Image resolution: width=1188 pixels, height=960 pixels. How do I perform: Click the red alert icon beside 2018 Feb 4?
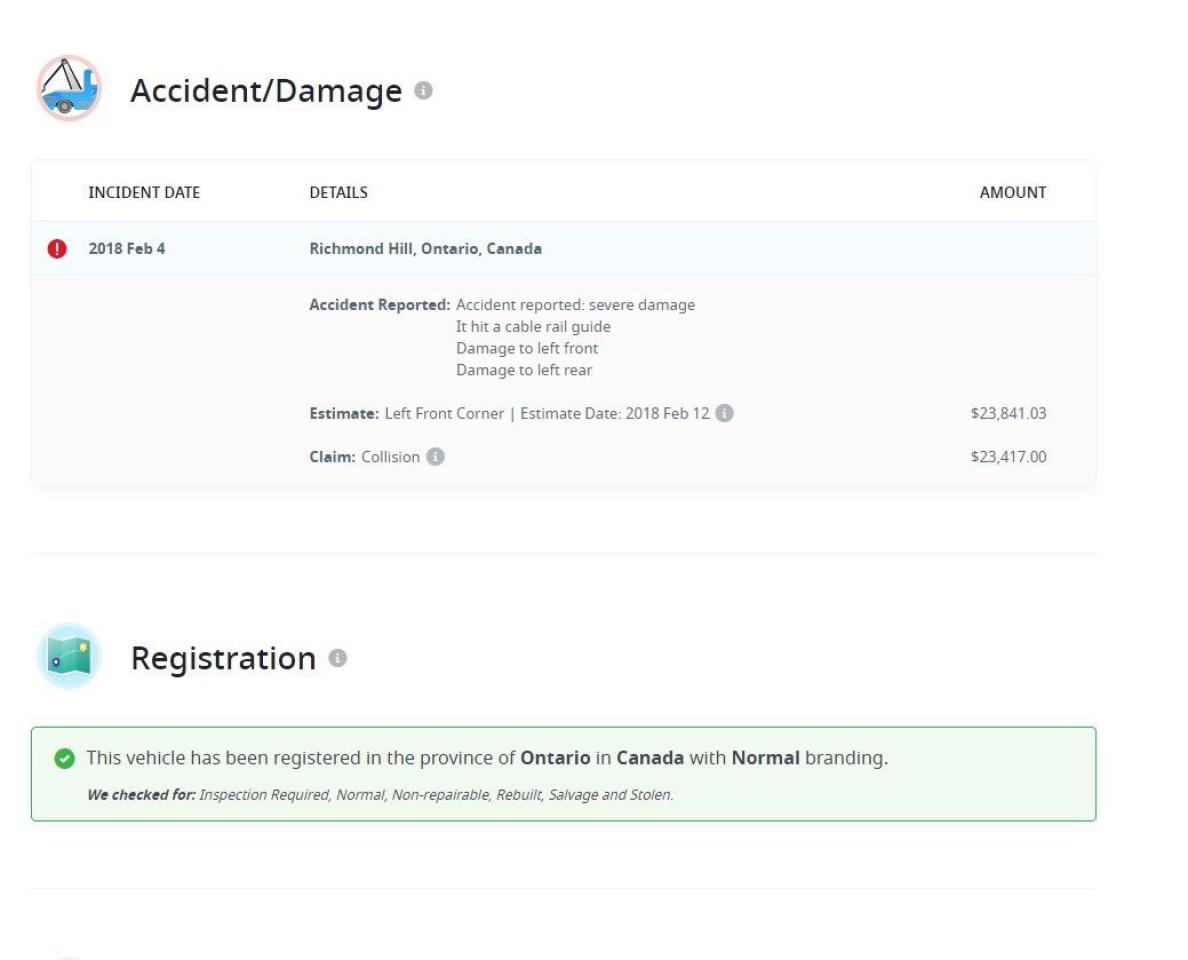57,249
